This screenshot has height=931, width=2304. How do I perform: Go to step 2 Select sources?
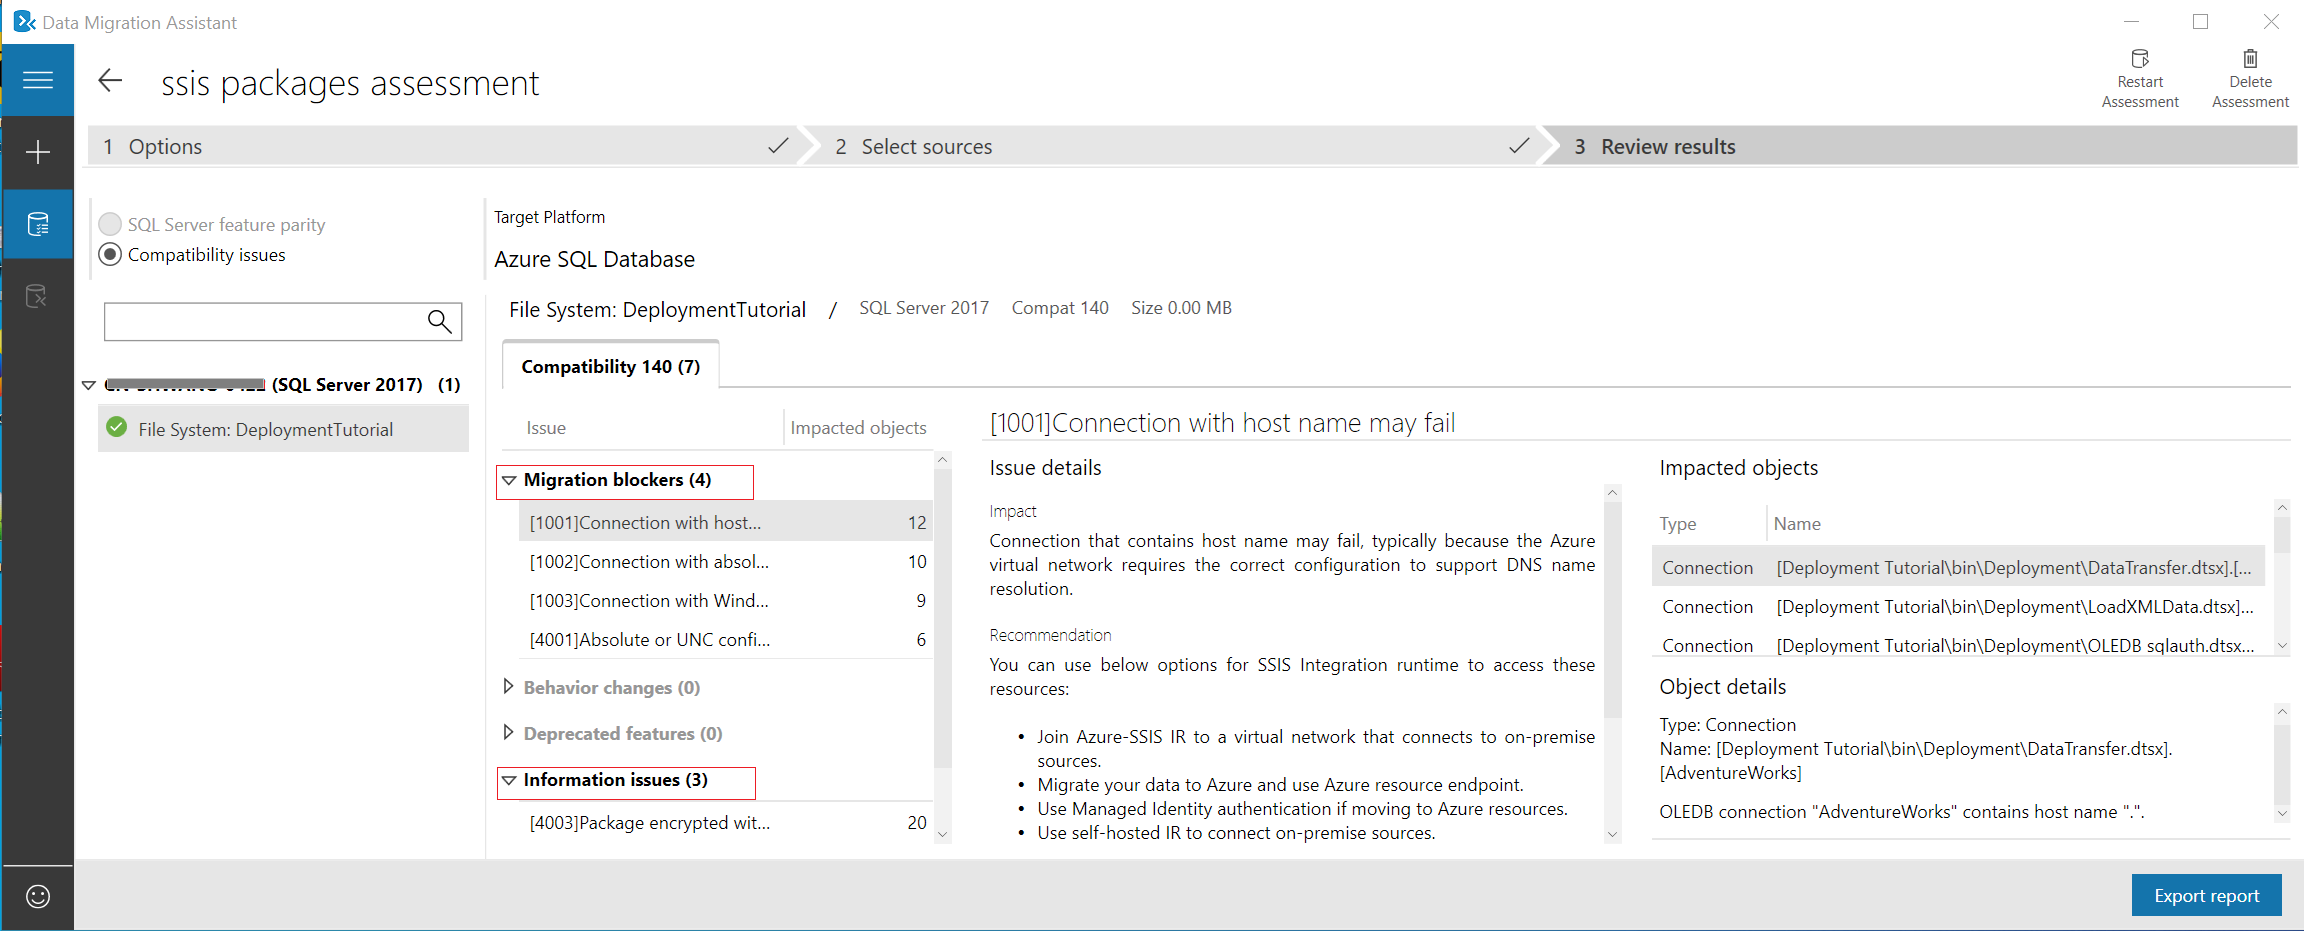pos(1178,147)
